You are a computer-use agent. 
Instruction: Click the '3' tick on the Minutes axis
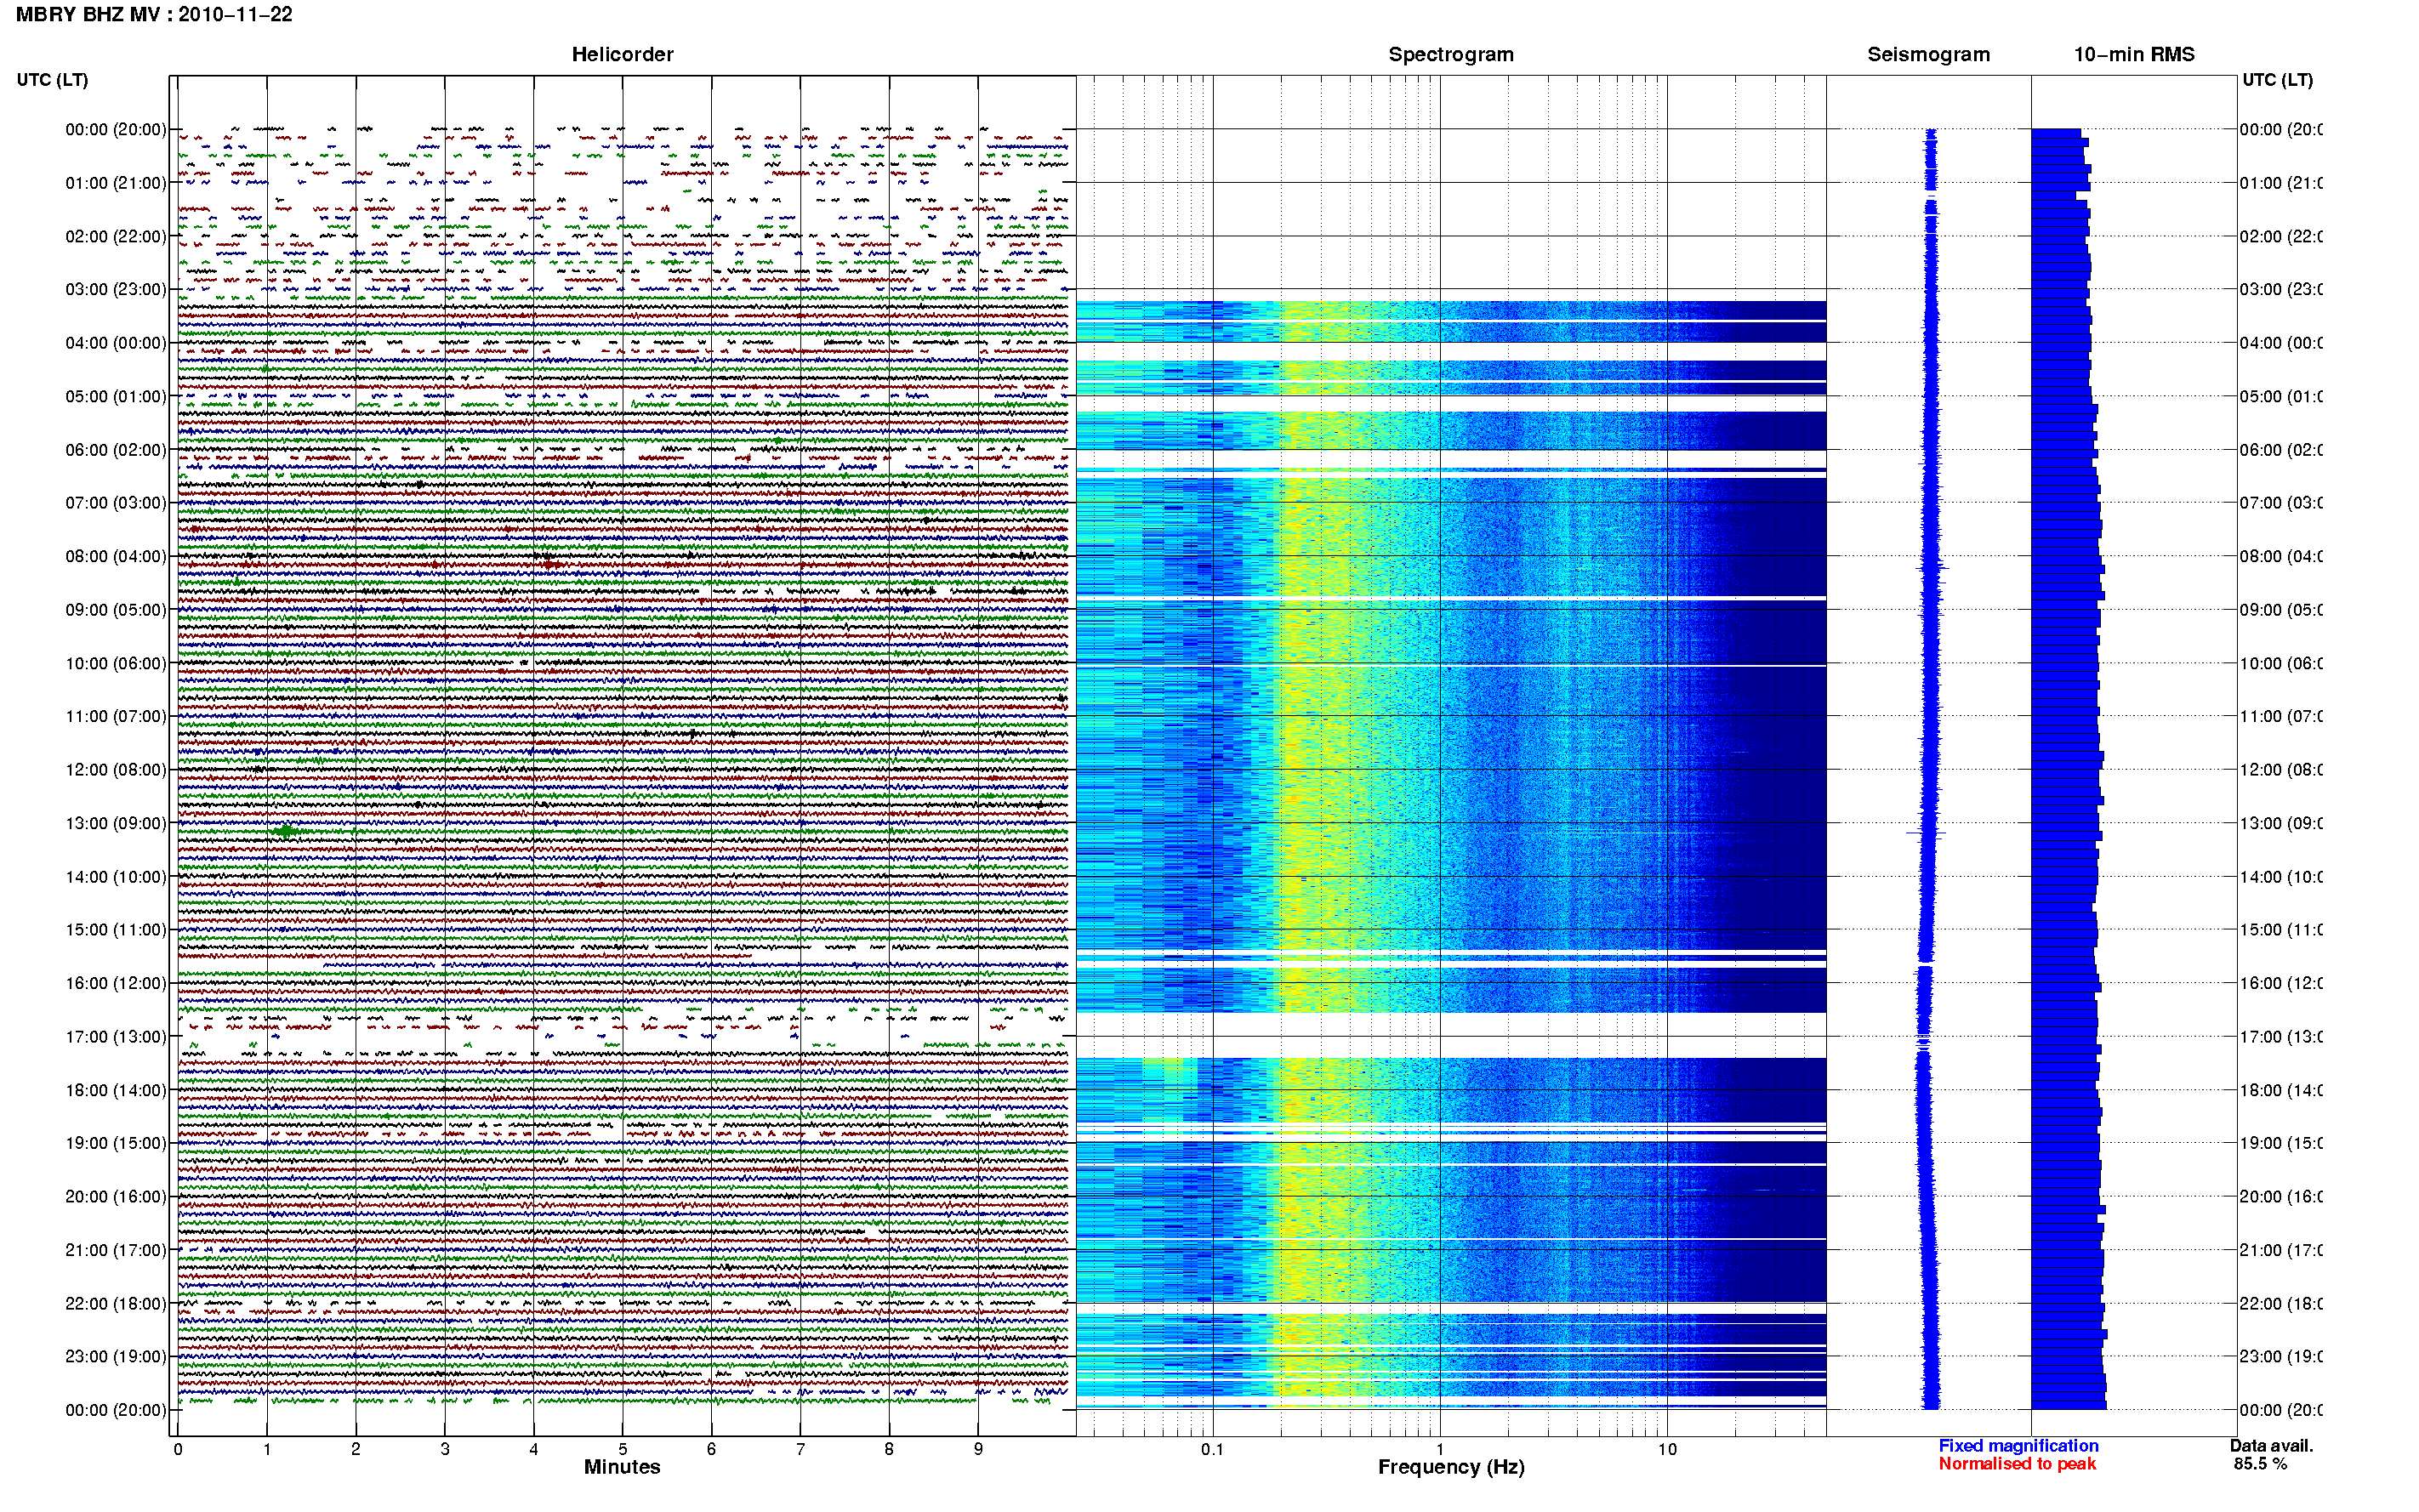[x=445, y=1449]
